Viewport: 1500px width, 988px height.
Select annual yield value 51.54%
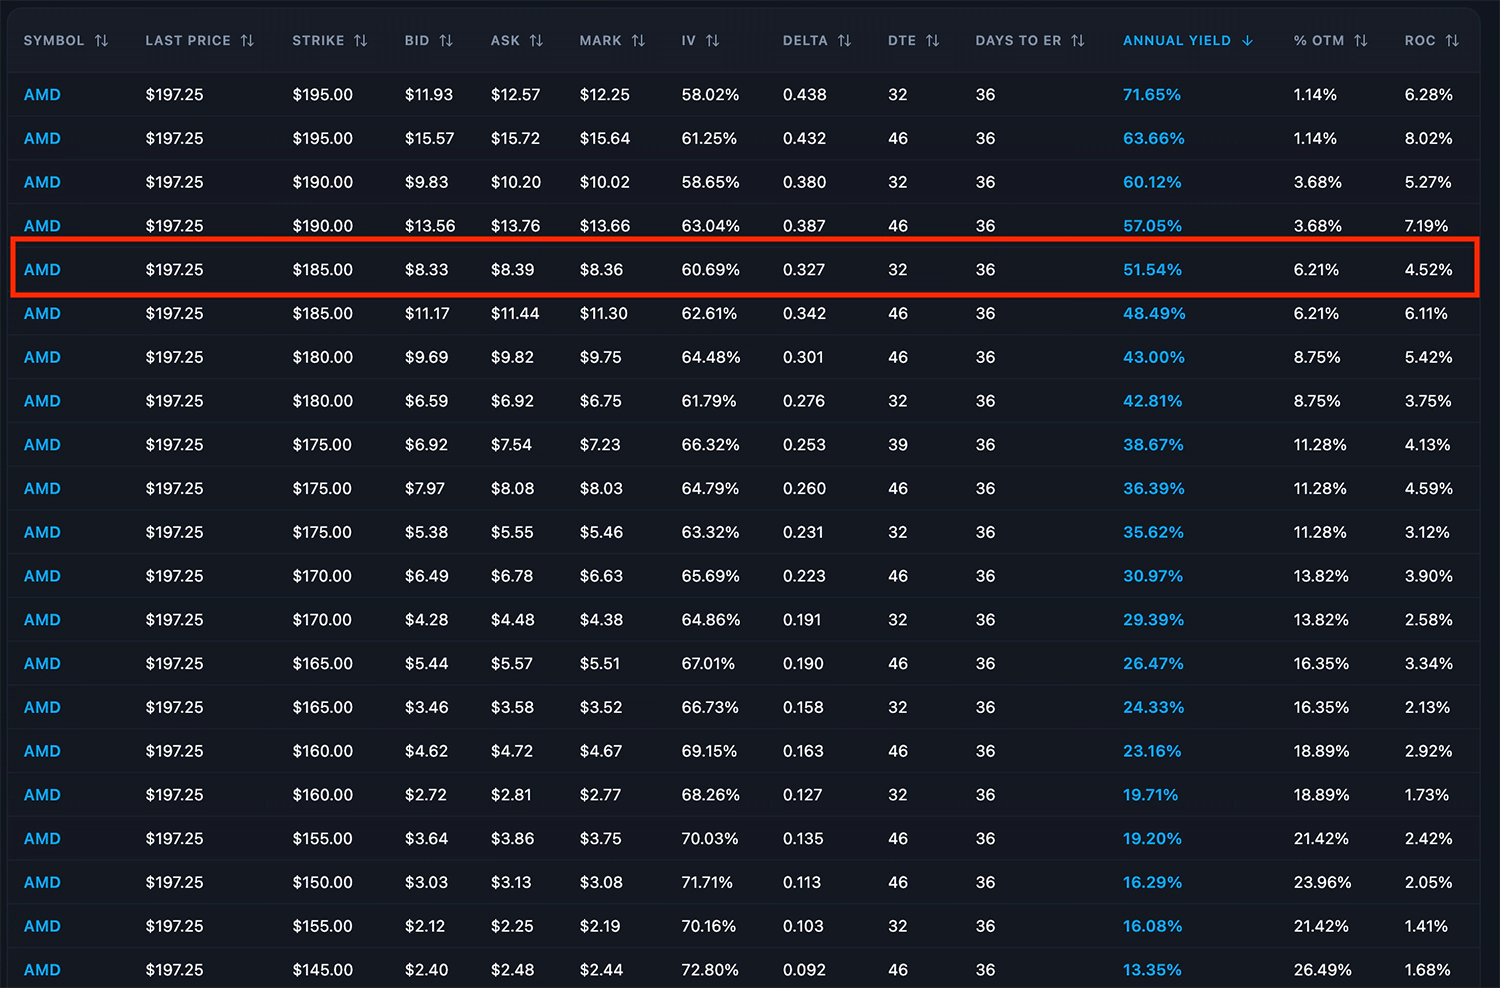(x=1152, y=270)
